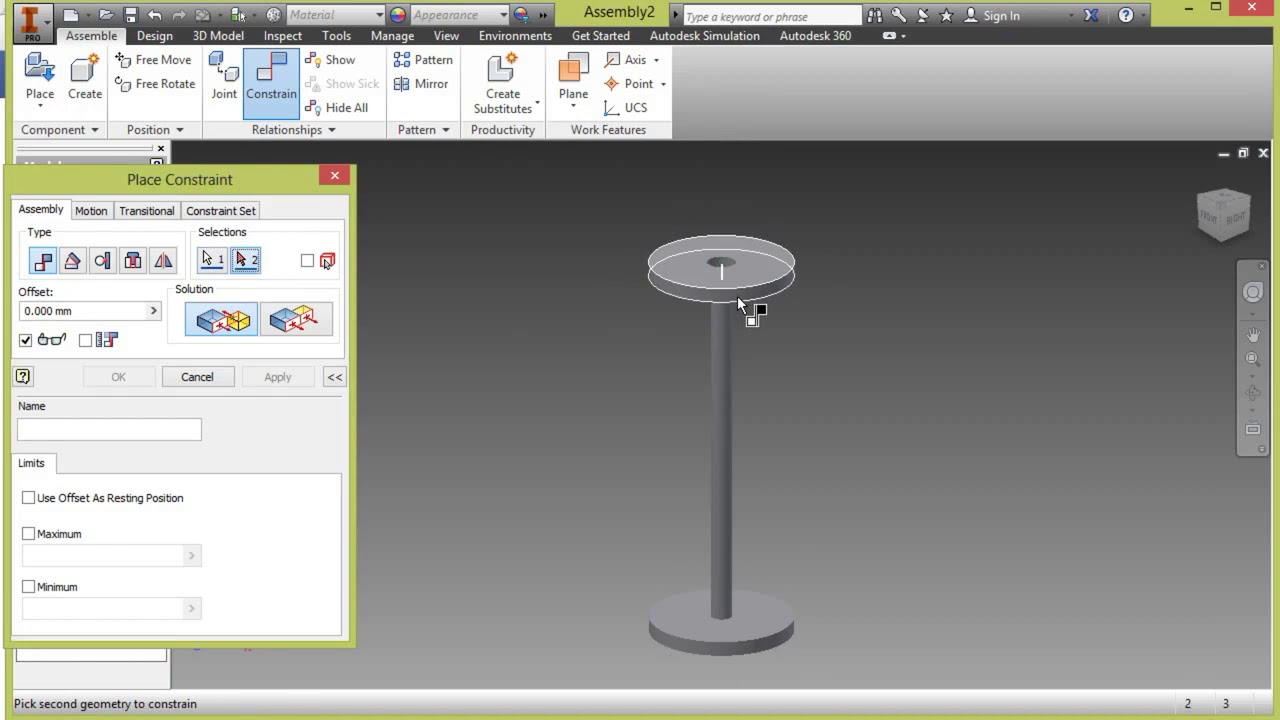Open the 3D Model ribbon tab
This screenshot has width=1280, height=720.
pos(218,36)
